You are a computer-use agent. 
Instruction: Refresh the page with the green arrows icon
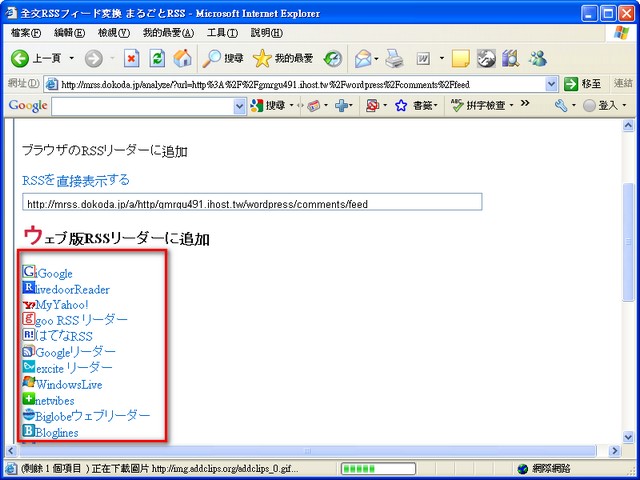pyautogui.click(x=157, y=59)
